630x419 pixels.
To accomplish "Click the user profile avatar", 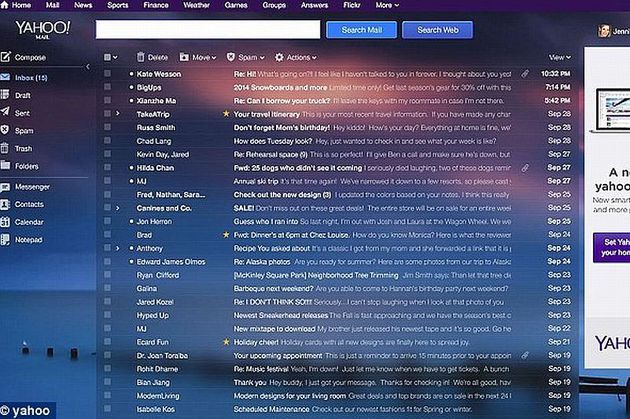I will tap(604, 31).
